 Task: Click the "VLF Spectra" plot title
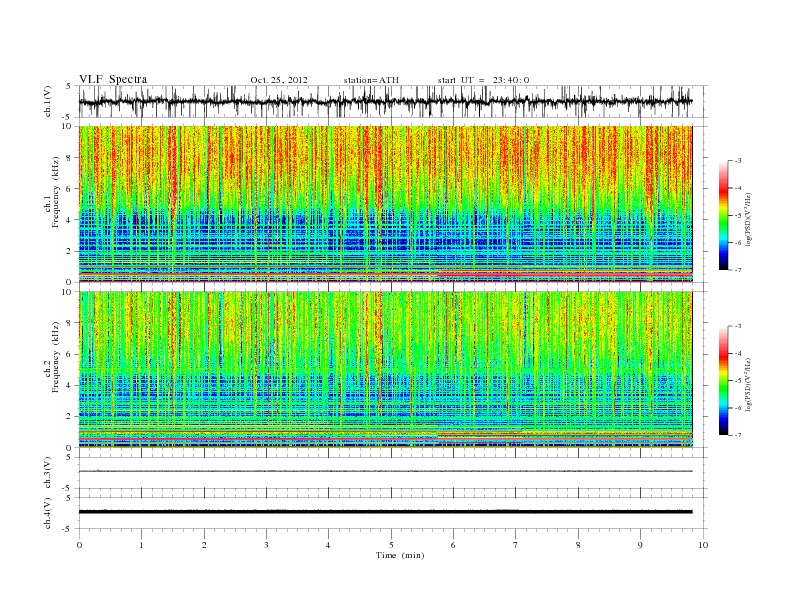click(x=113, y=79)
